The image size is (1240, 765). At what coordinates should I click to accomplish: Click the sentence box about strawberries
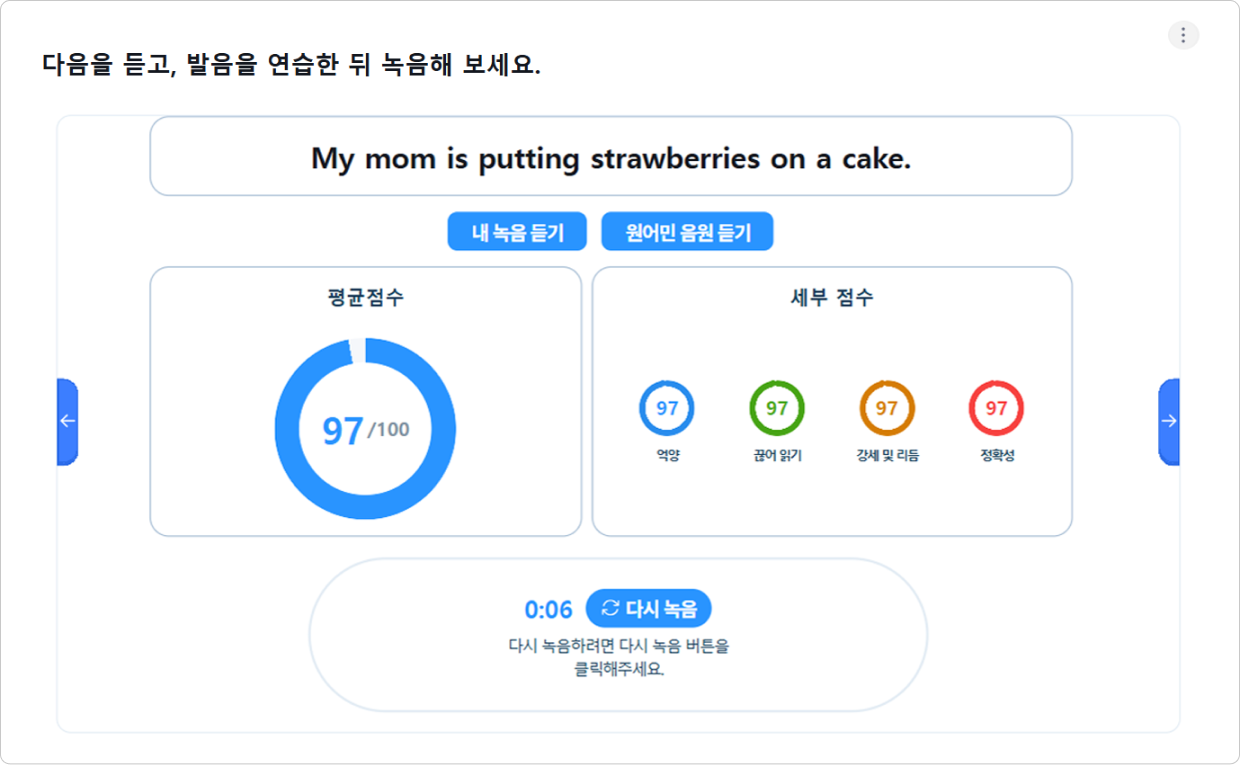click(x=611, y=157)
